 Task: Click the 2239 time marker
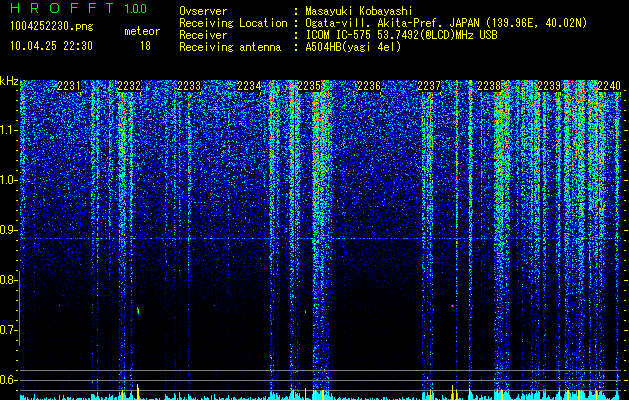tap(549, 85)
